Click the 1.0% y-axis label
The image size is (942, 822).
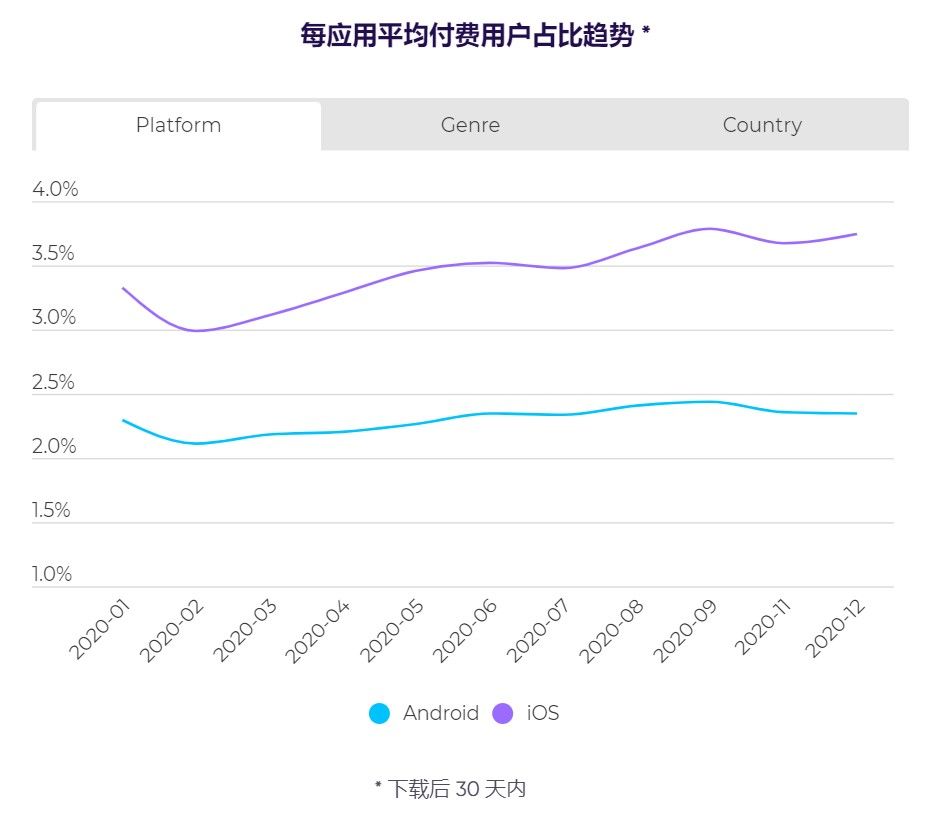tap(52, 574)
